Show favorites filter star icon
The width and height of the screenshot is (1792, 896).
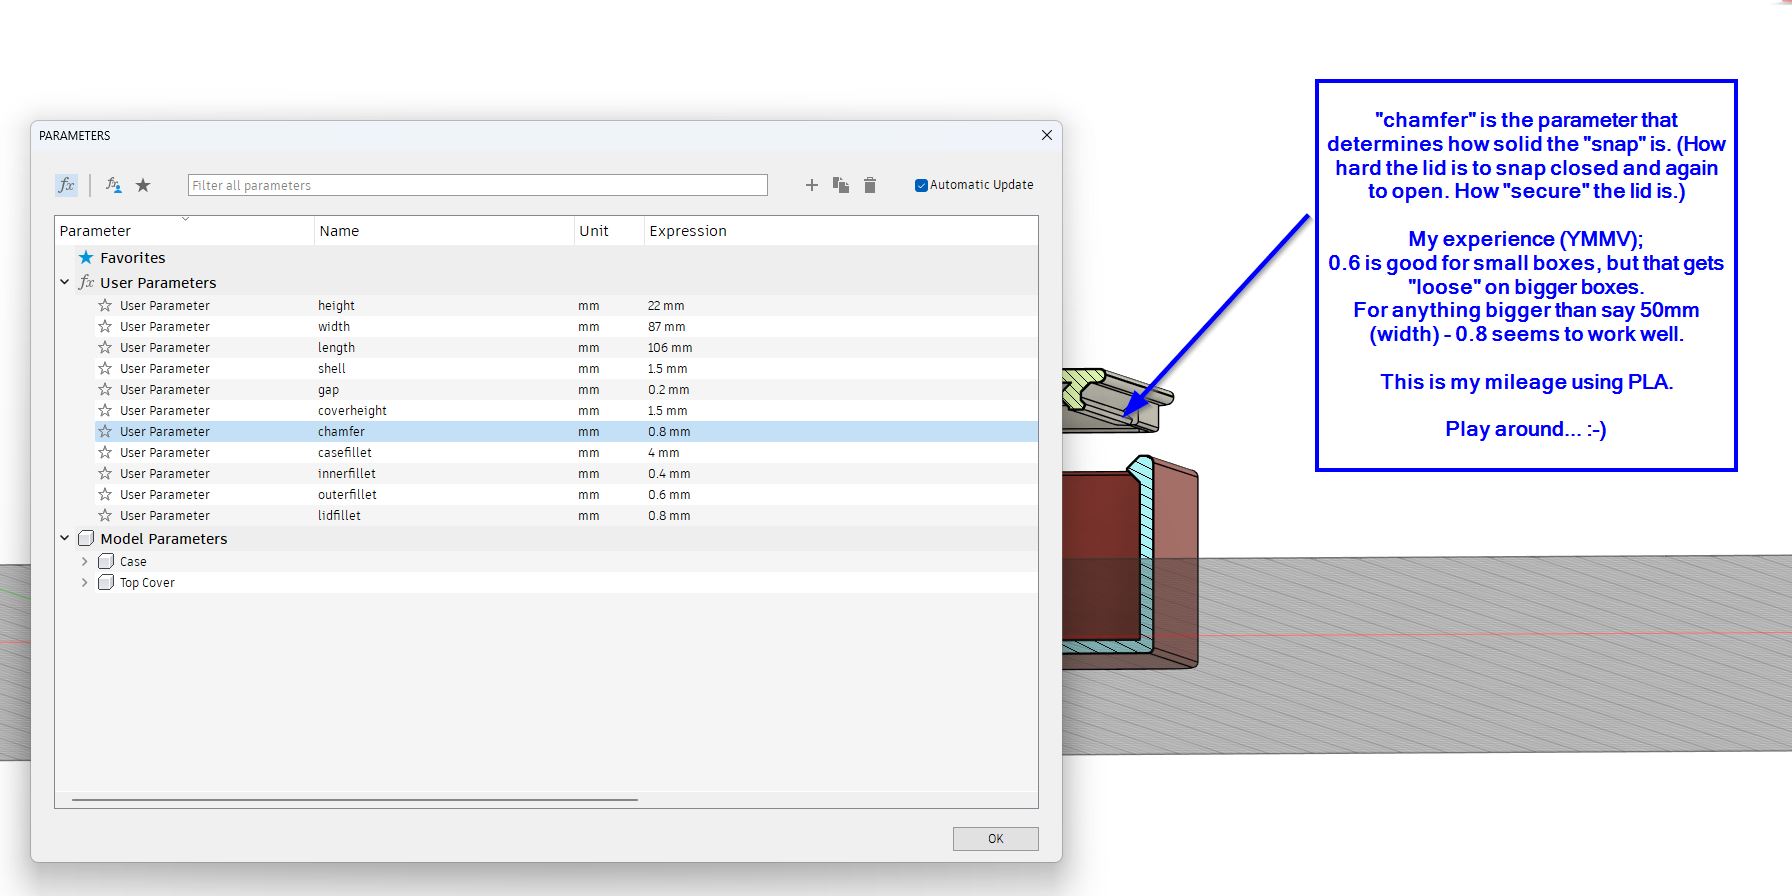[x=143, y=185]
